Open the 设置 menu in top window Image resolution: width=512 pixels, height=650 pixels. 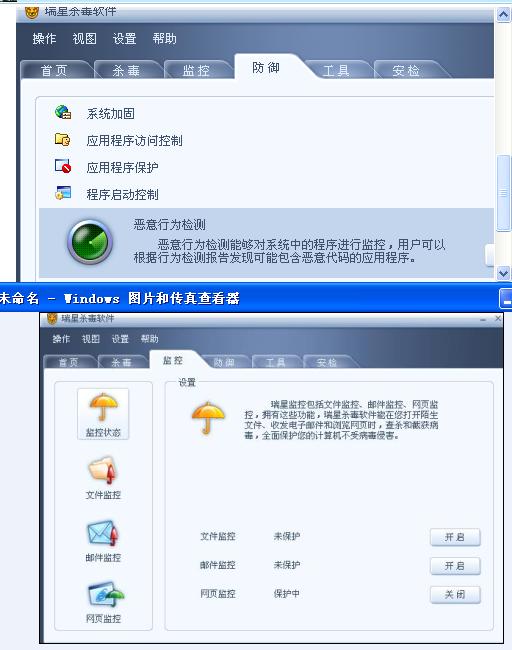coord(124,39)
